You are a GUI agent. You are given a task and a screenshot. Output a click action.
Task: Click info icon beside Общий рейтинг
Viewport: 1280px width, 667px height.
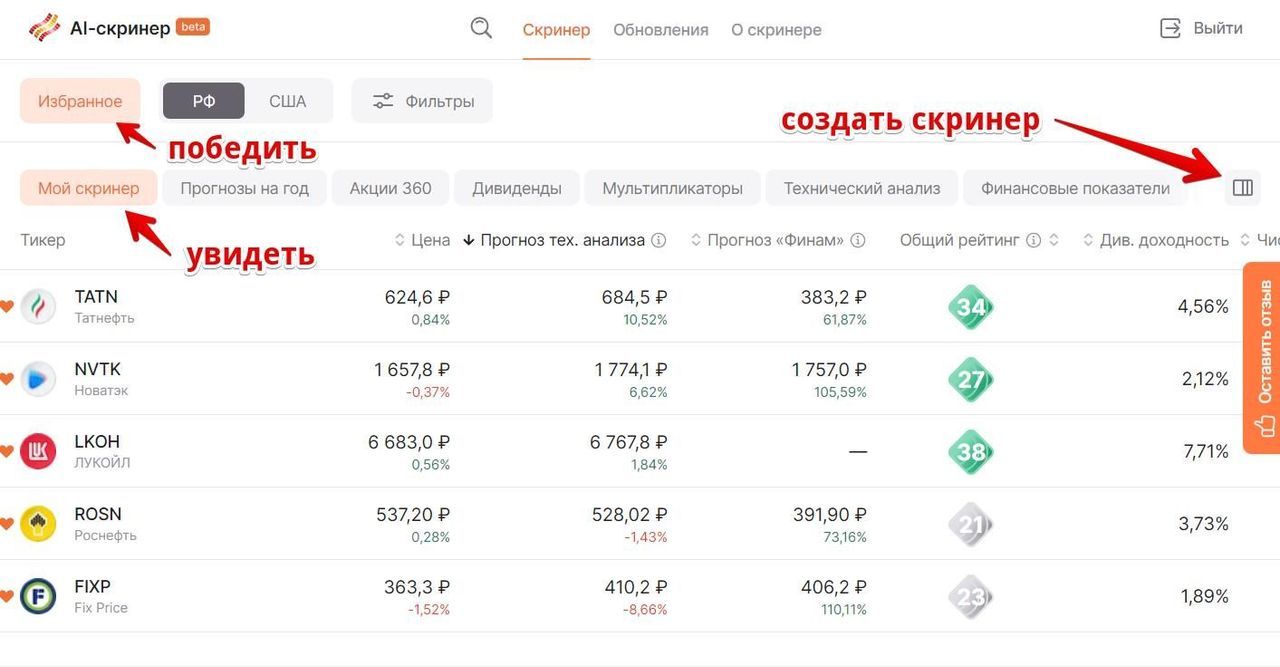tap(1034, 240)
